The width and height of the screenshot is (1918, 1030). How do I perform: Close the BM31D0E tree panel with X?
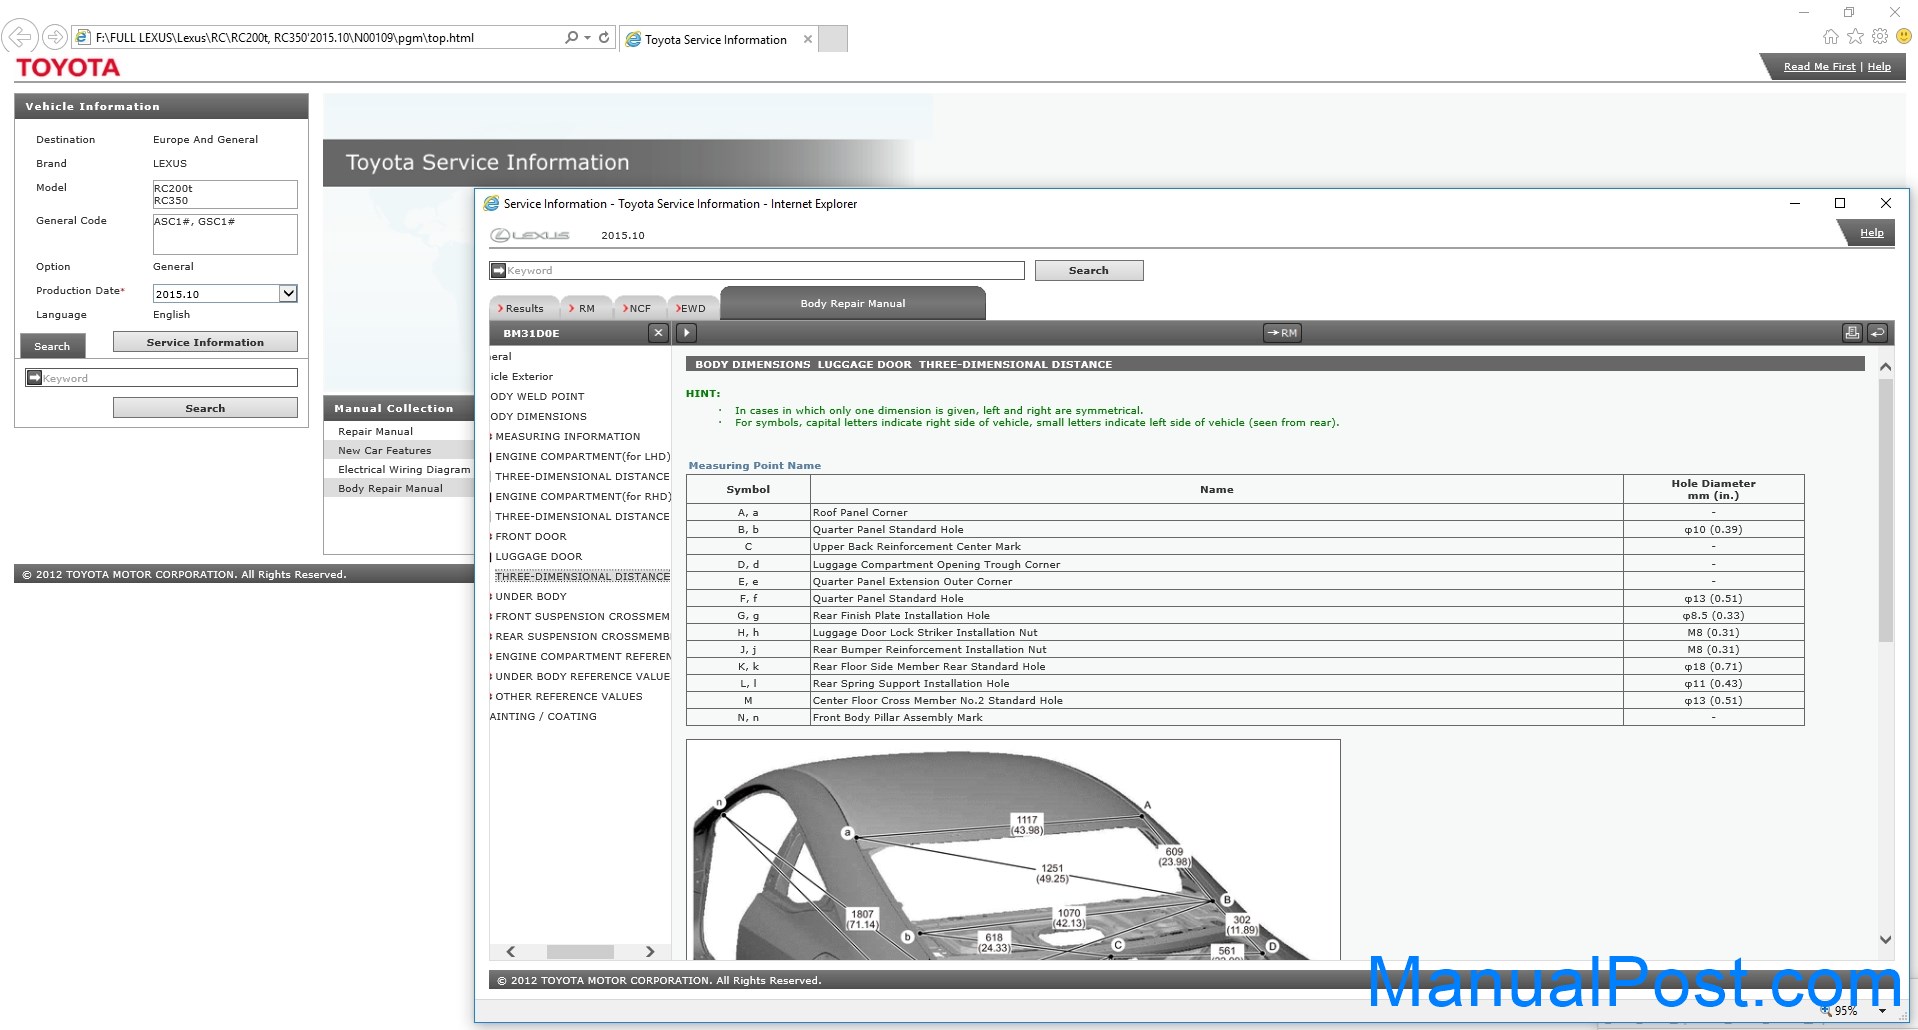coord(658,333)
